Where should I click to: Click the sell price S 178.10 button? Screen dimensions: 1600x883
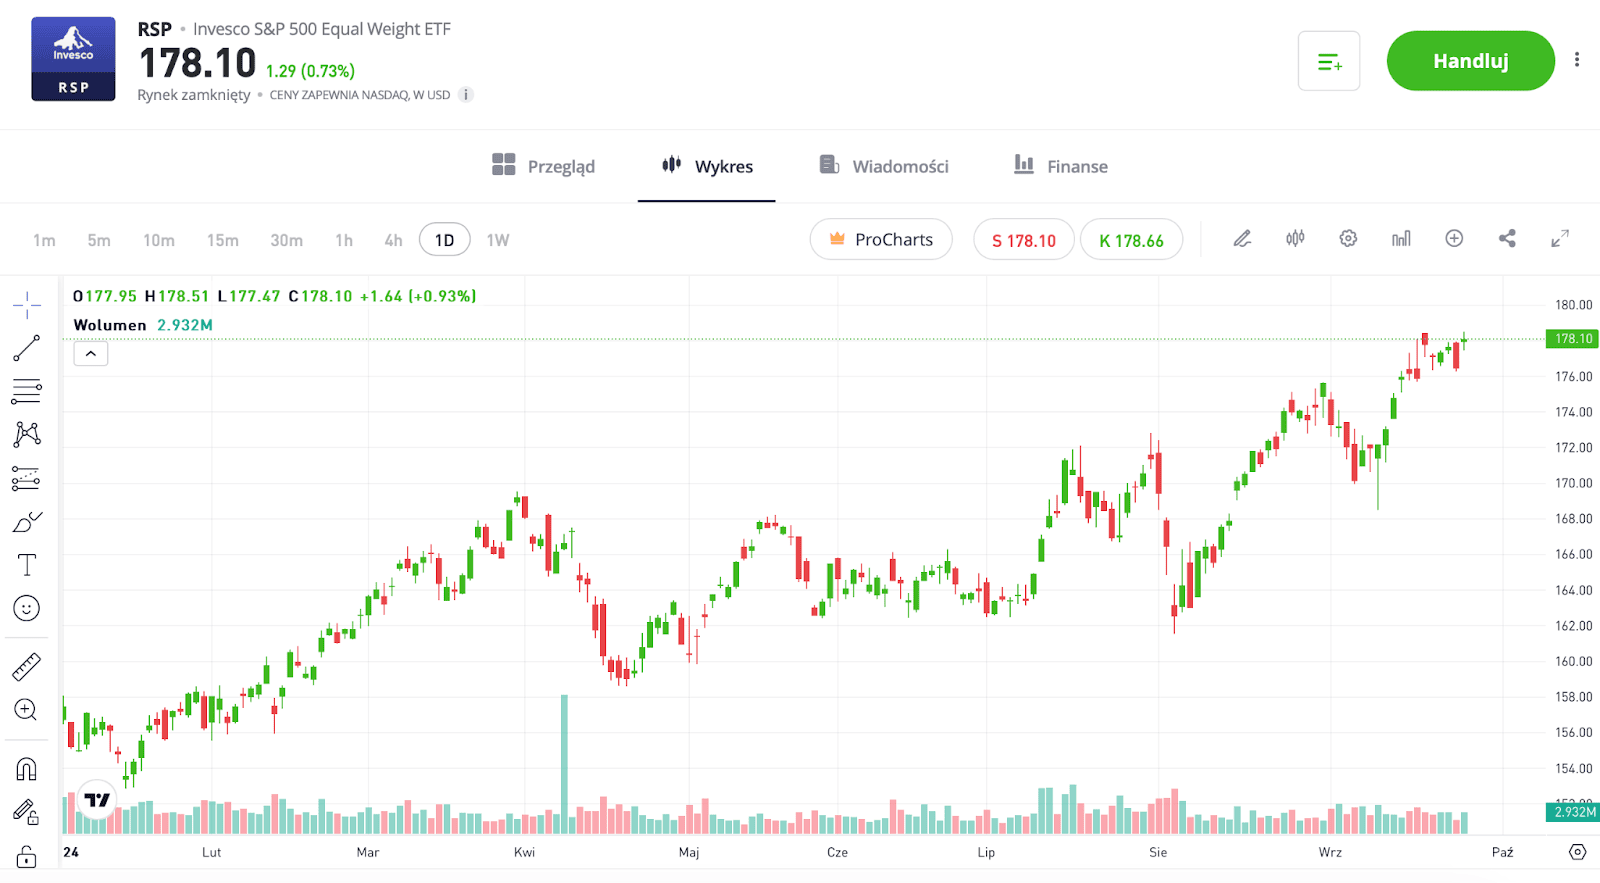[1024, 240]
